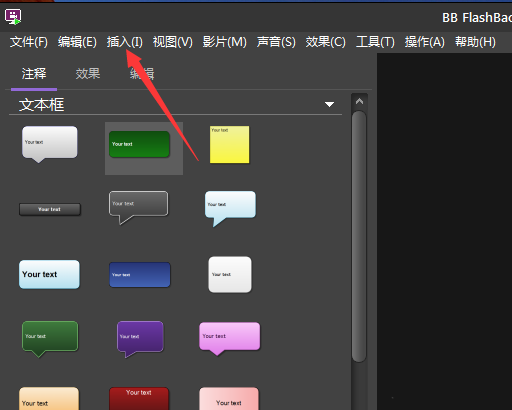The width and height of the screenshot is (512, 410).
Task: Select the gray outlined callout bubble
Action: [x=138, y=208]
